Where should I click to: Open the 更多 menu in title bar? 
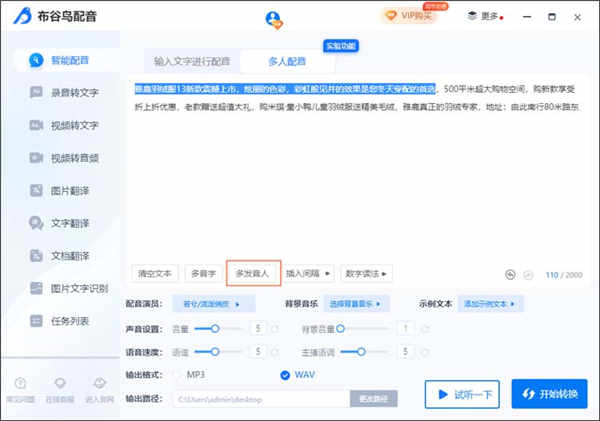(x=485, y=16)
